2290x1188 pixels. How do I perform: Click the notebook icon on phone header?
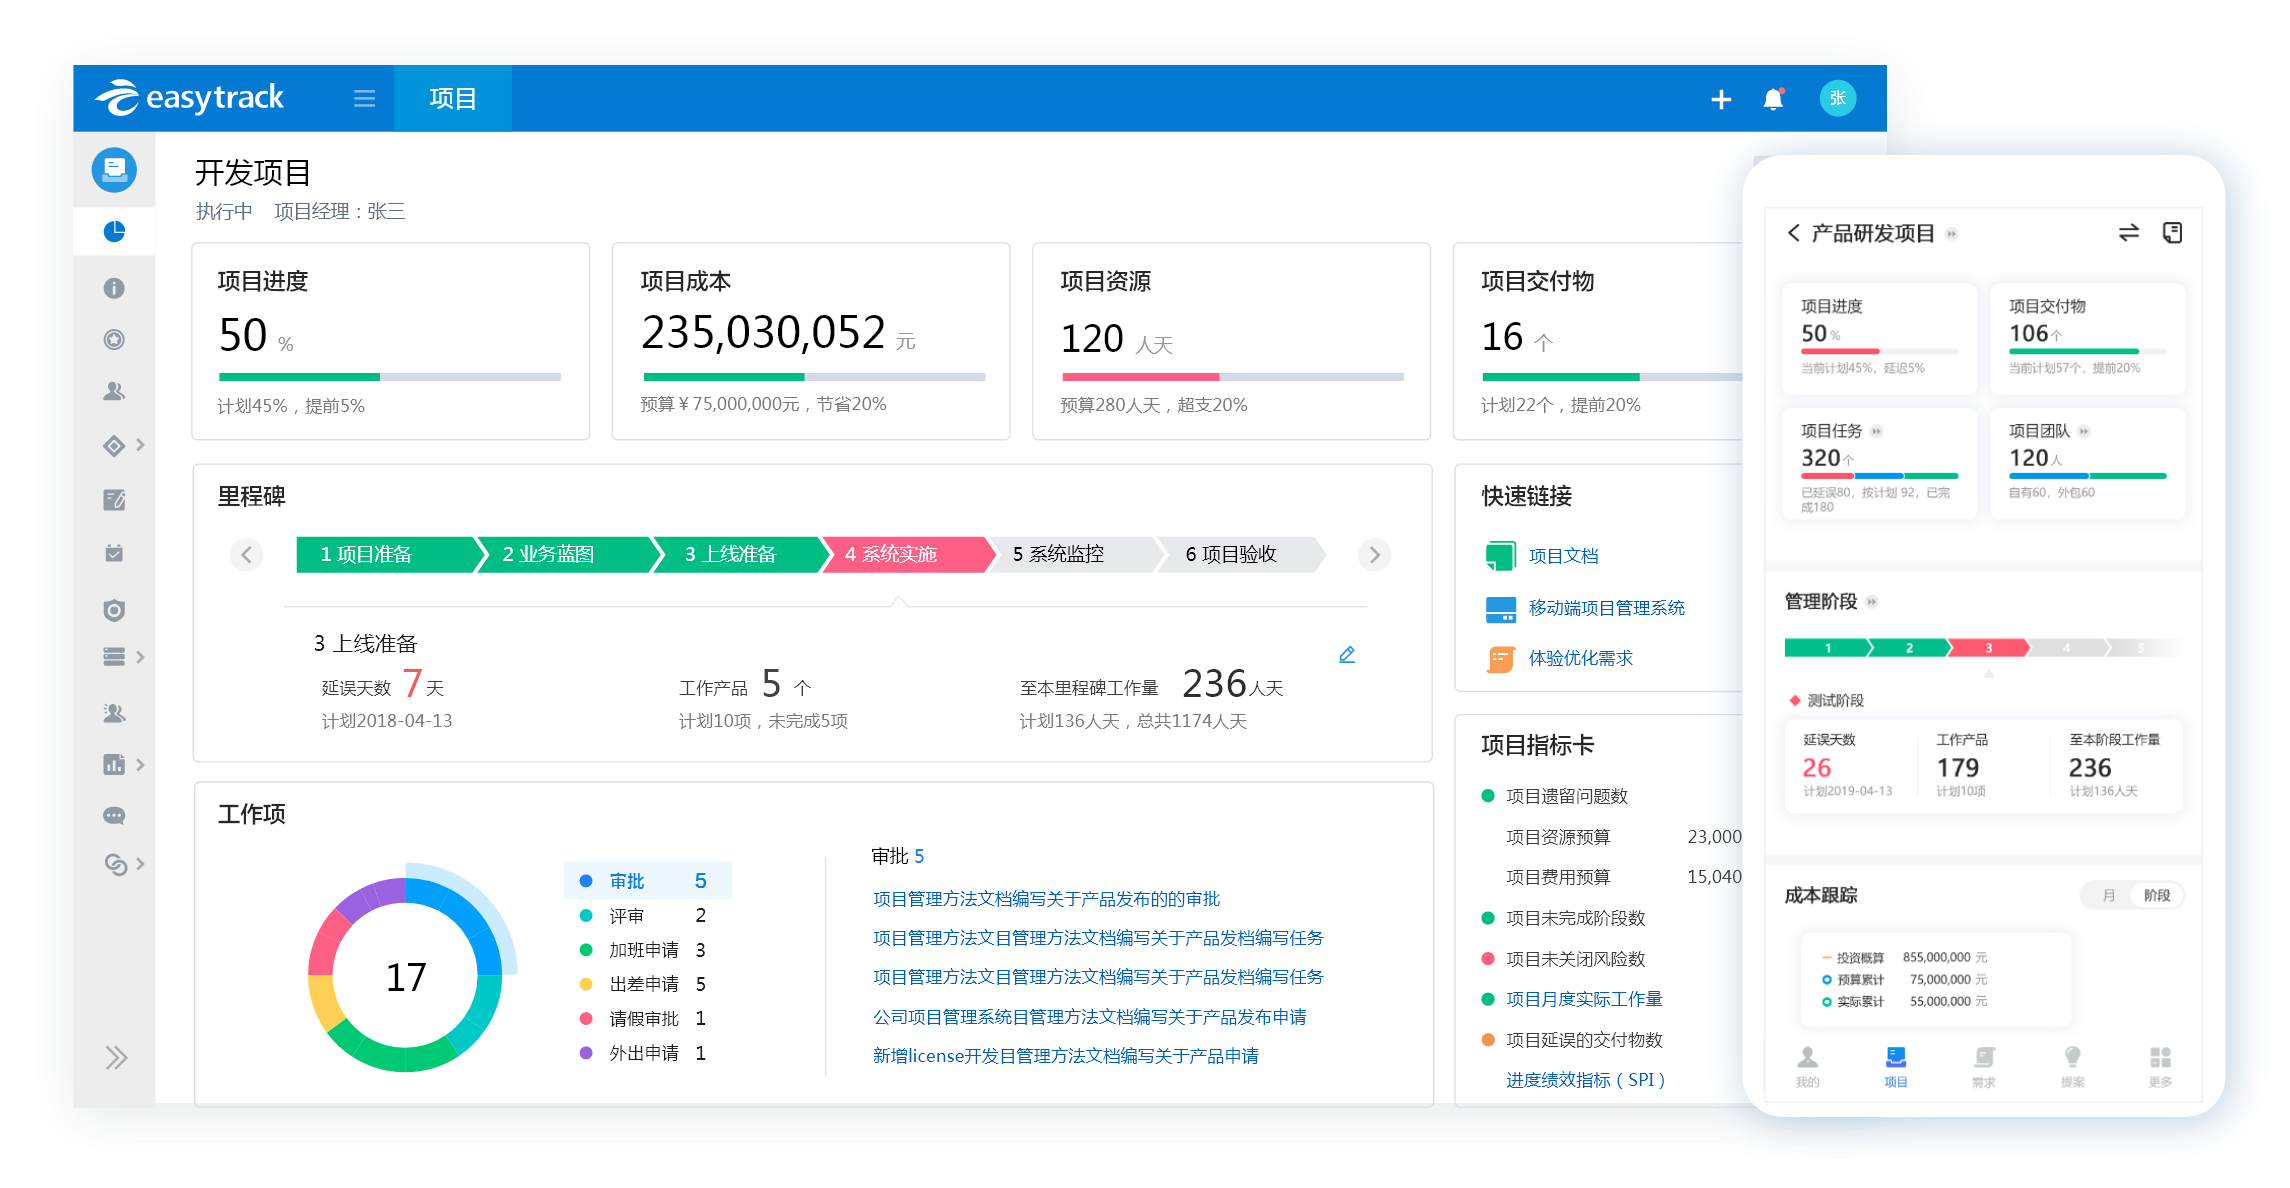click(2172, 233)
